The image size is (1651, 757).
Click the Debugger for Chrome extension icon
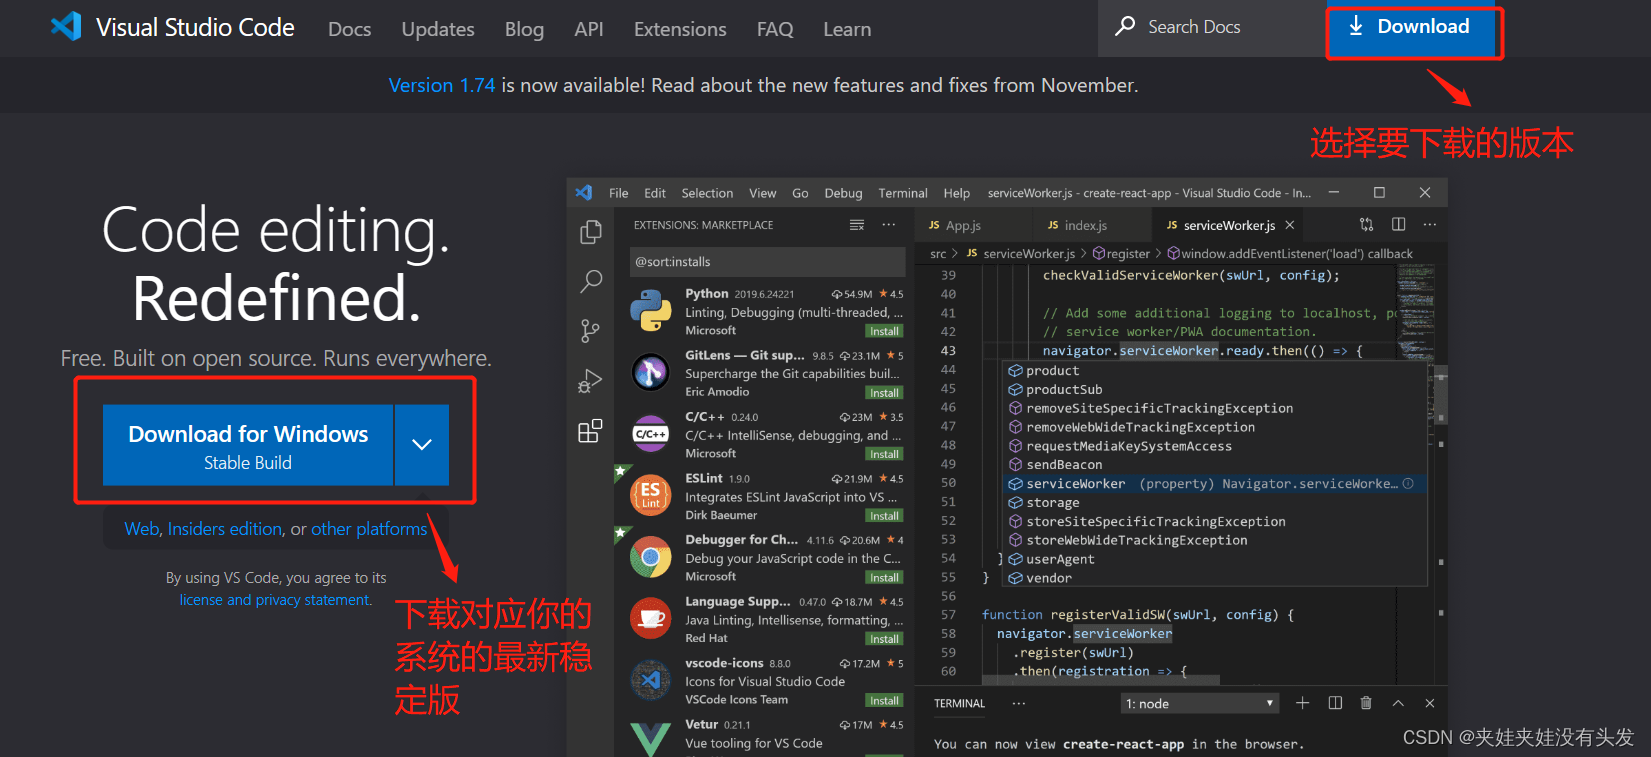[651, 557]
